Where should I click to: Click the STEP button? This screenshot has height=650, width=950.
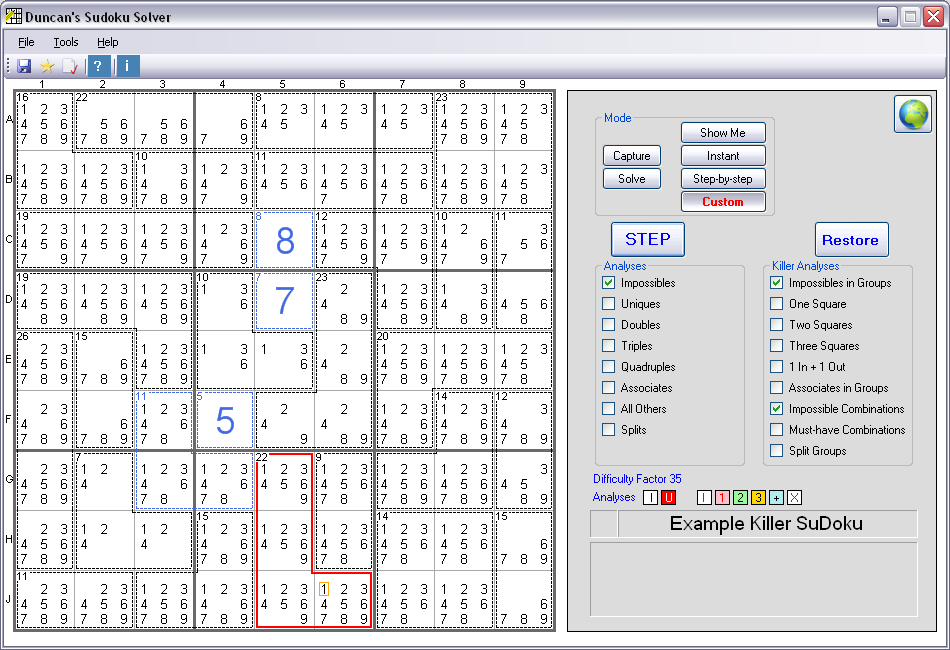[x=648, y=239]
